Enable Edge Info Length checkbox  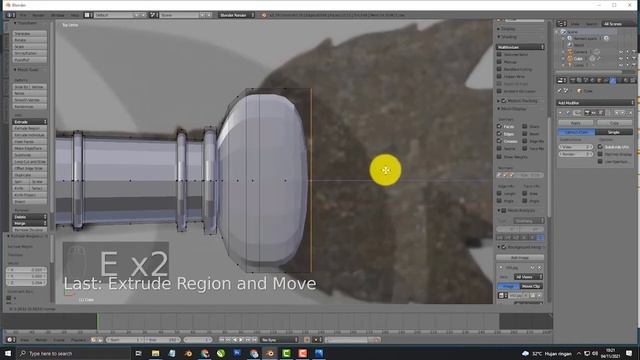point(499,193)
